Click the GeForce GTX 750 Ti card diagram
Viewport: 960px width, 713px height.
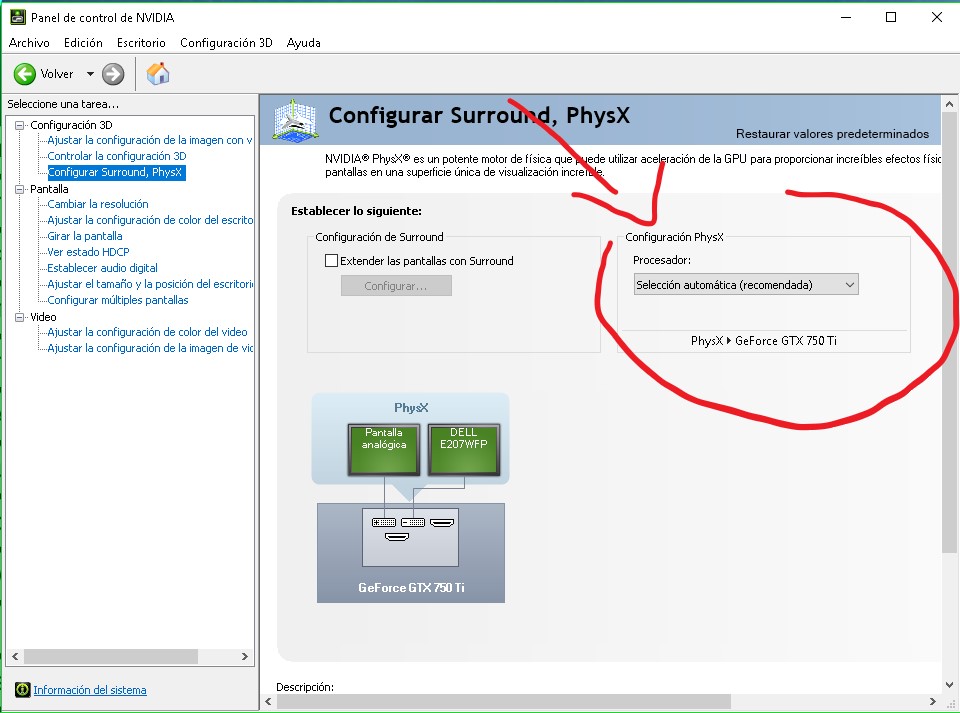click(x=411, y=553)
